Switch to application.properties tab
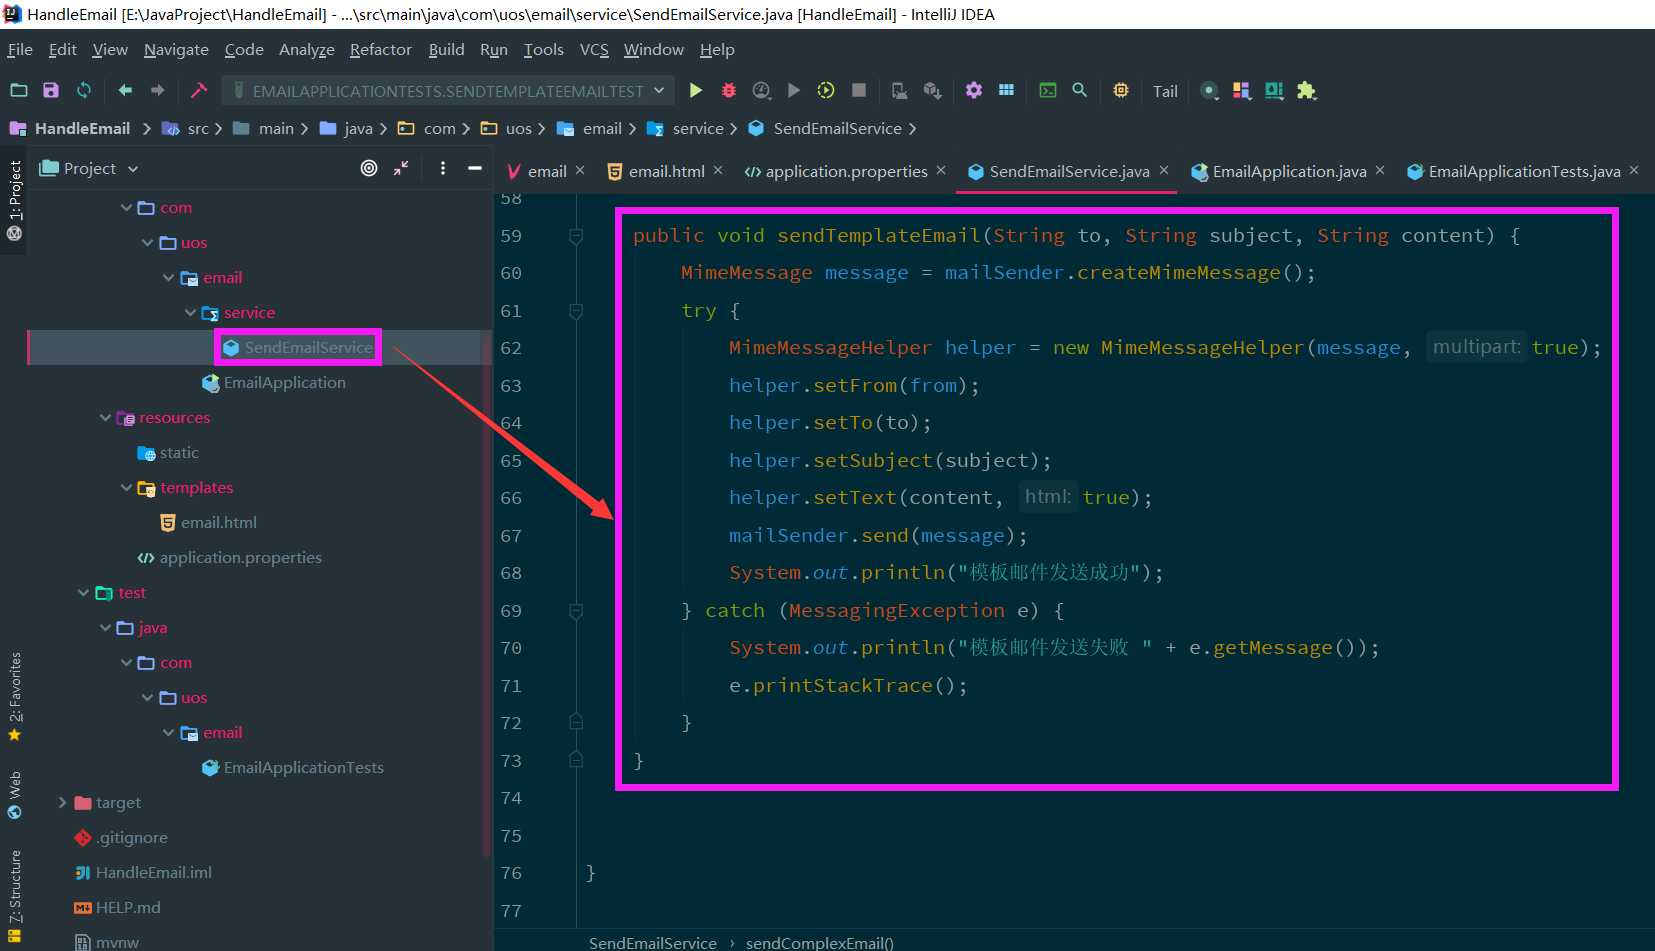1655x951 pixels. coord(846,171)
